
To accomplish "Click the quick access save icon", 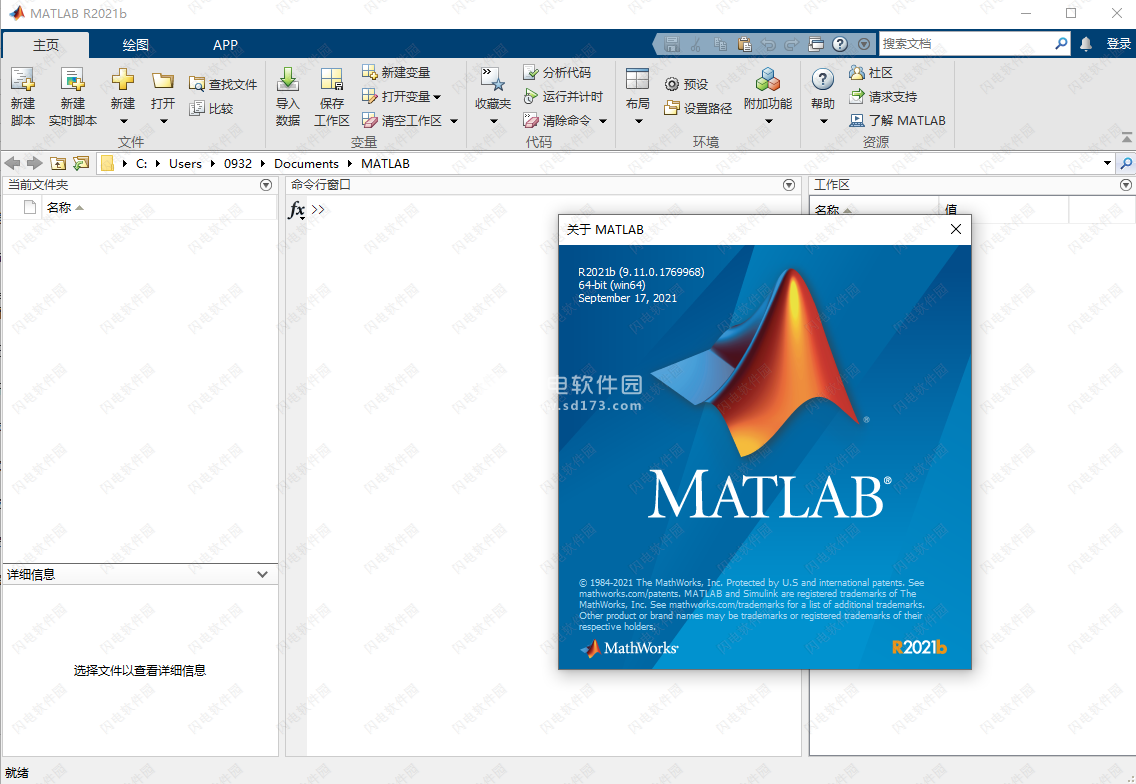I will click(x=672, y=44).
